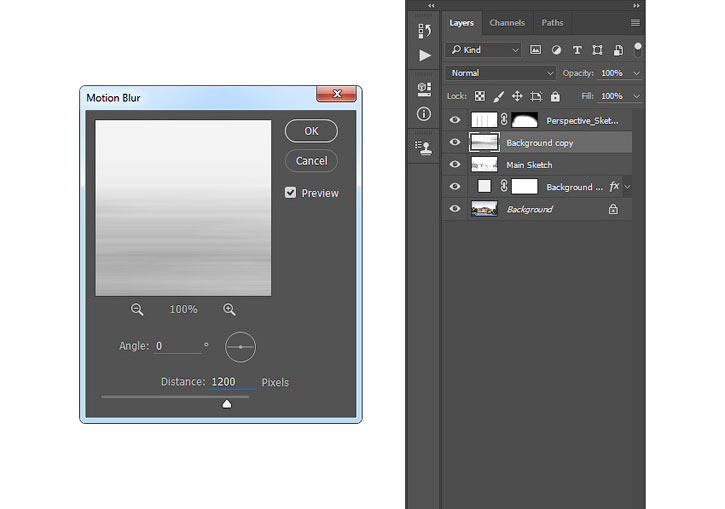Collapse panels with left double-arrow icon
725x509 pixels.
tap(431, 6)
